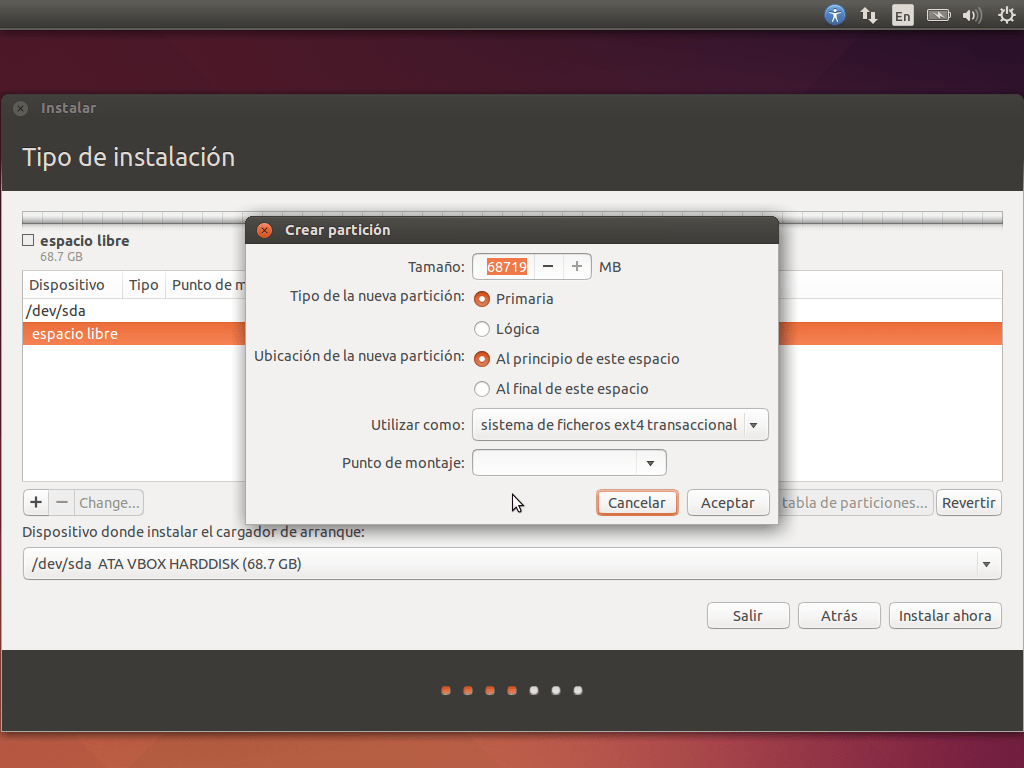This screenshot has height=768, width=1024.
Task: Select the Primaria partition type
Action: pyautogui.click(x=483, y=299)
